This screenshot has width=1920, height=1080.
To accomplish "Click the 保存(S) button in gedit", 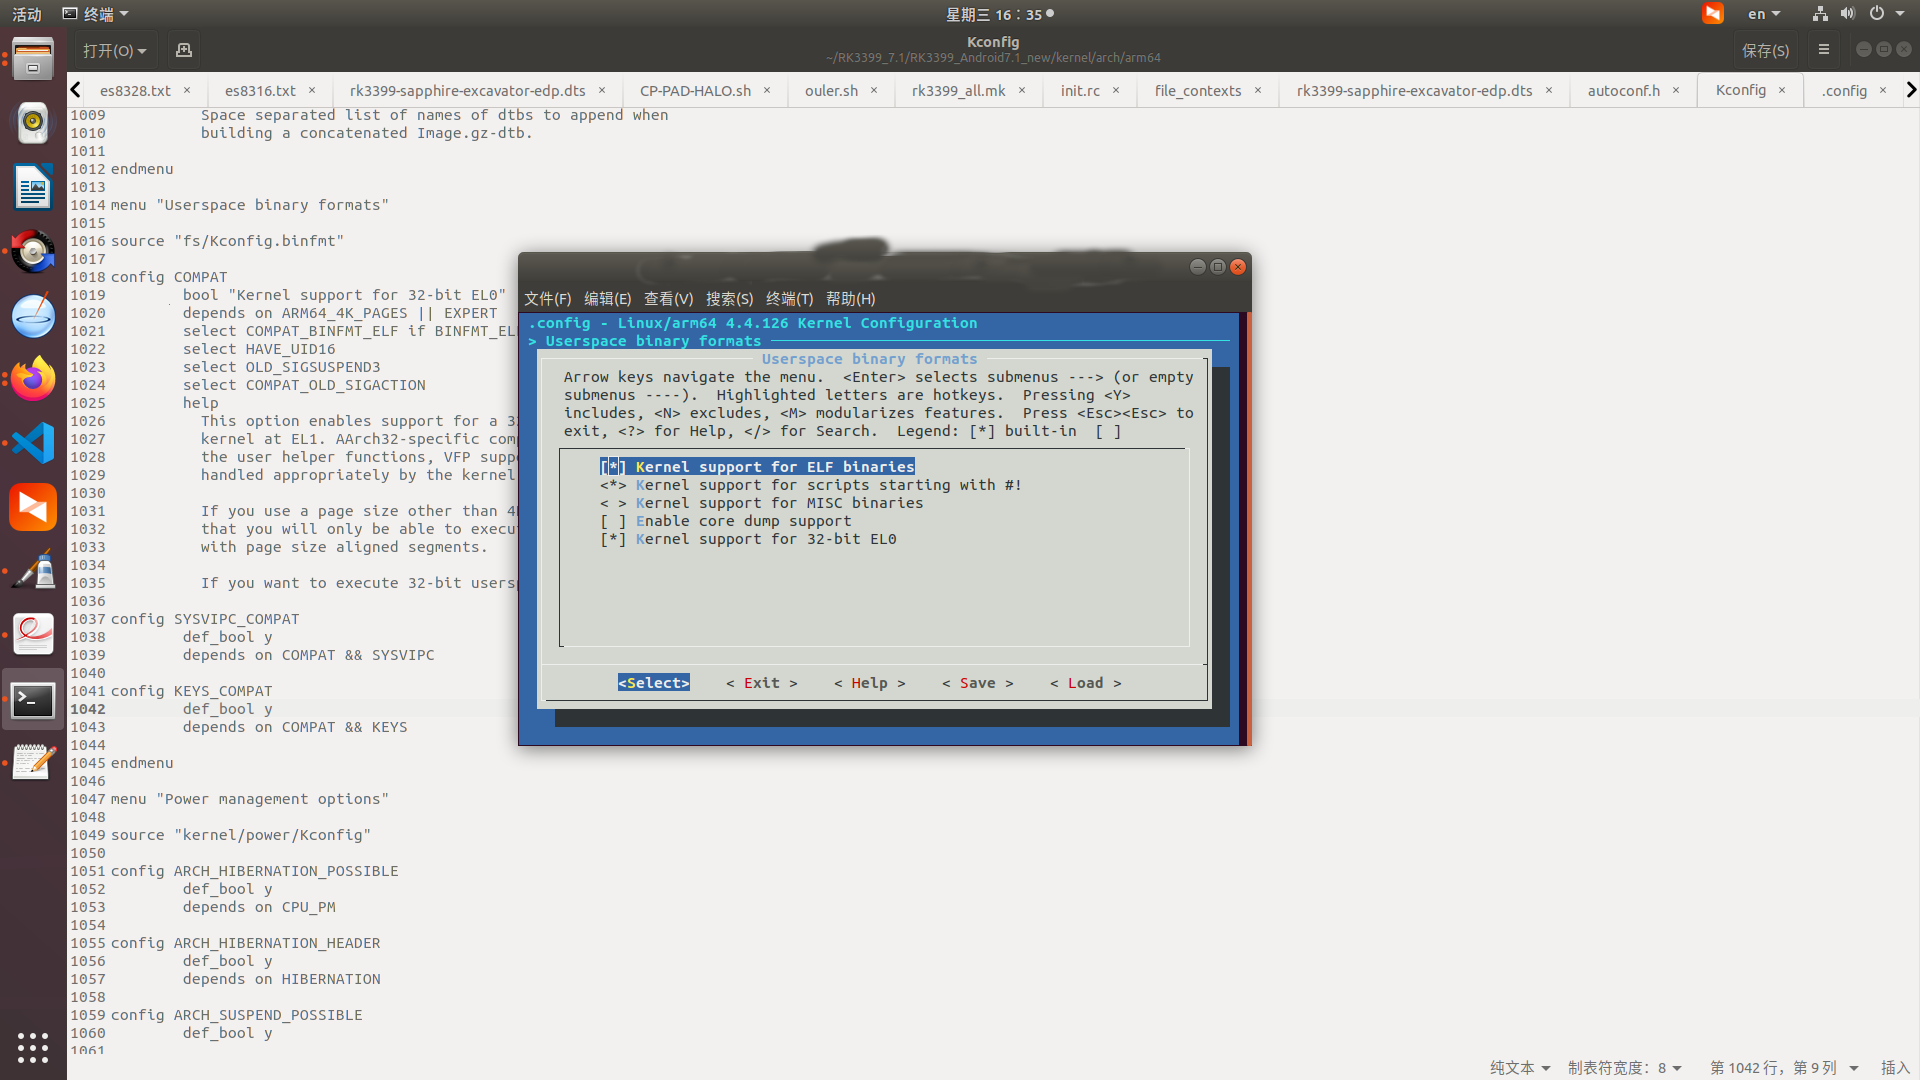I will tap(1766, 49).
